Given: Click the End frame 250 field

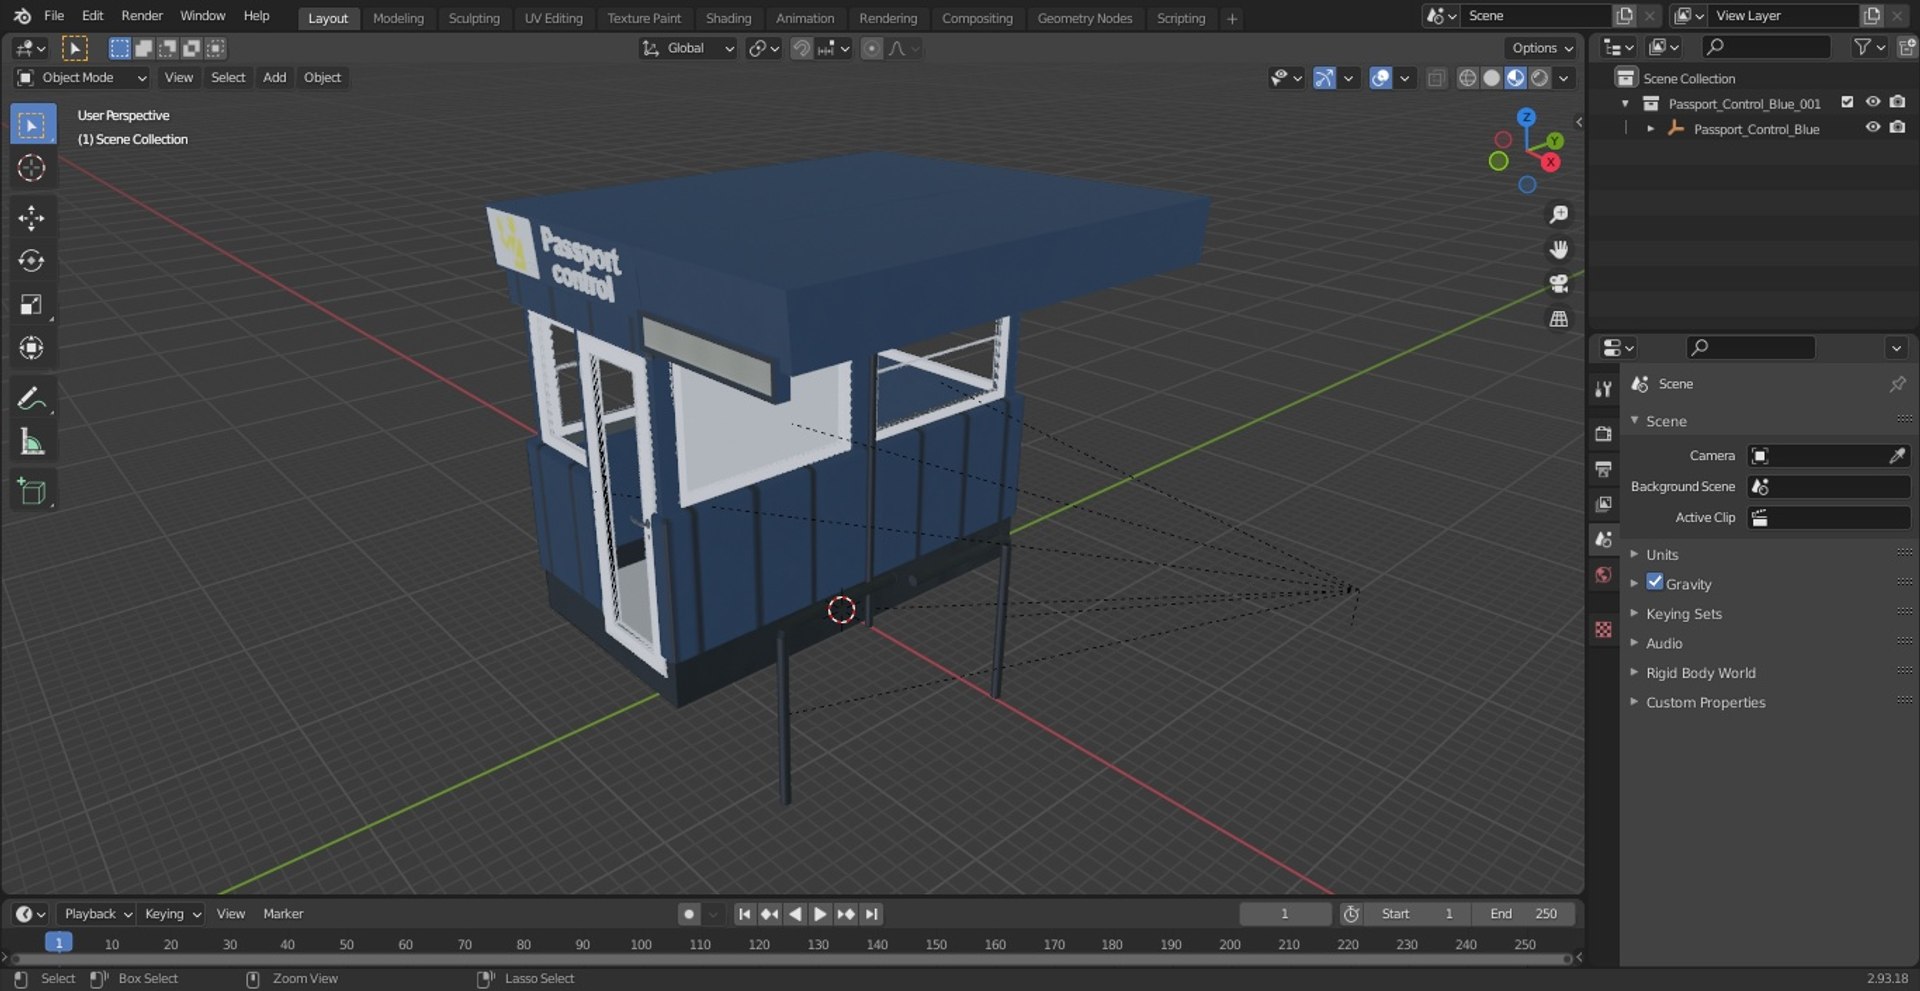Looking at the screenshot, I should point(1523,914).
